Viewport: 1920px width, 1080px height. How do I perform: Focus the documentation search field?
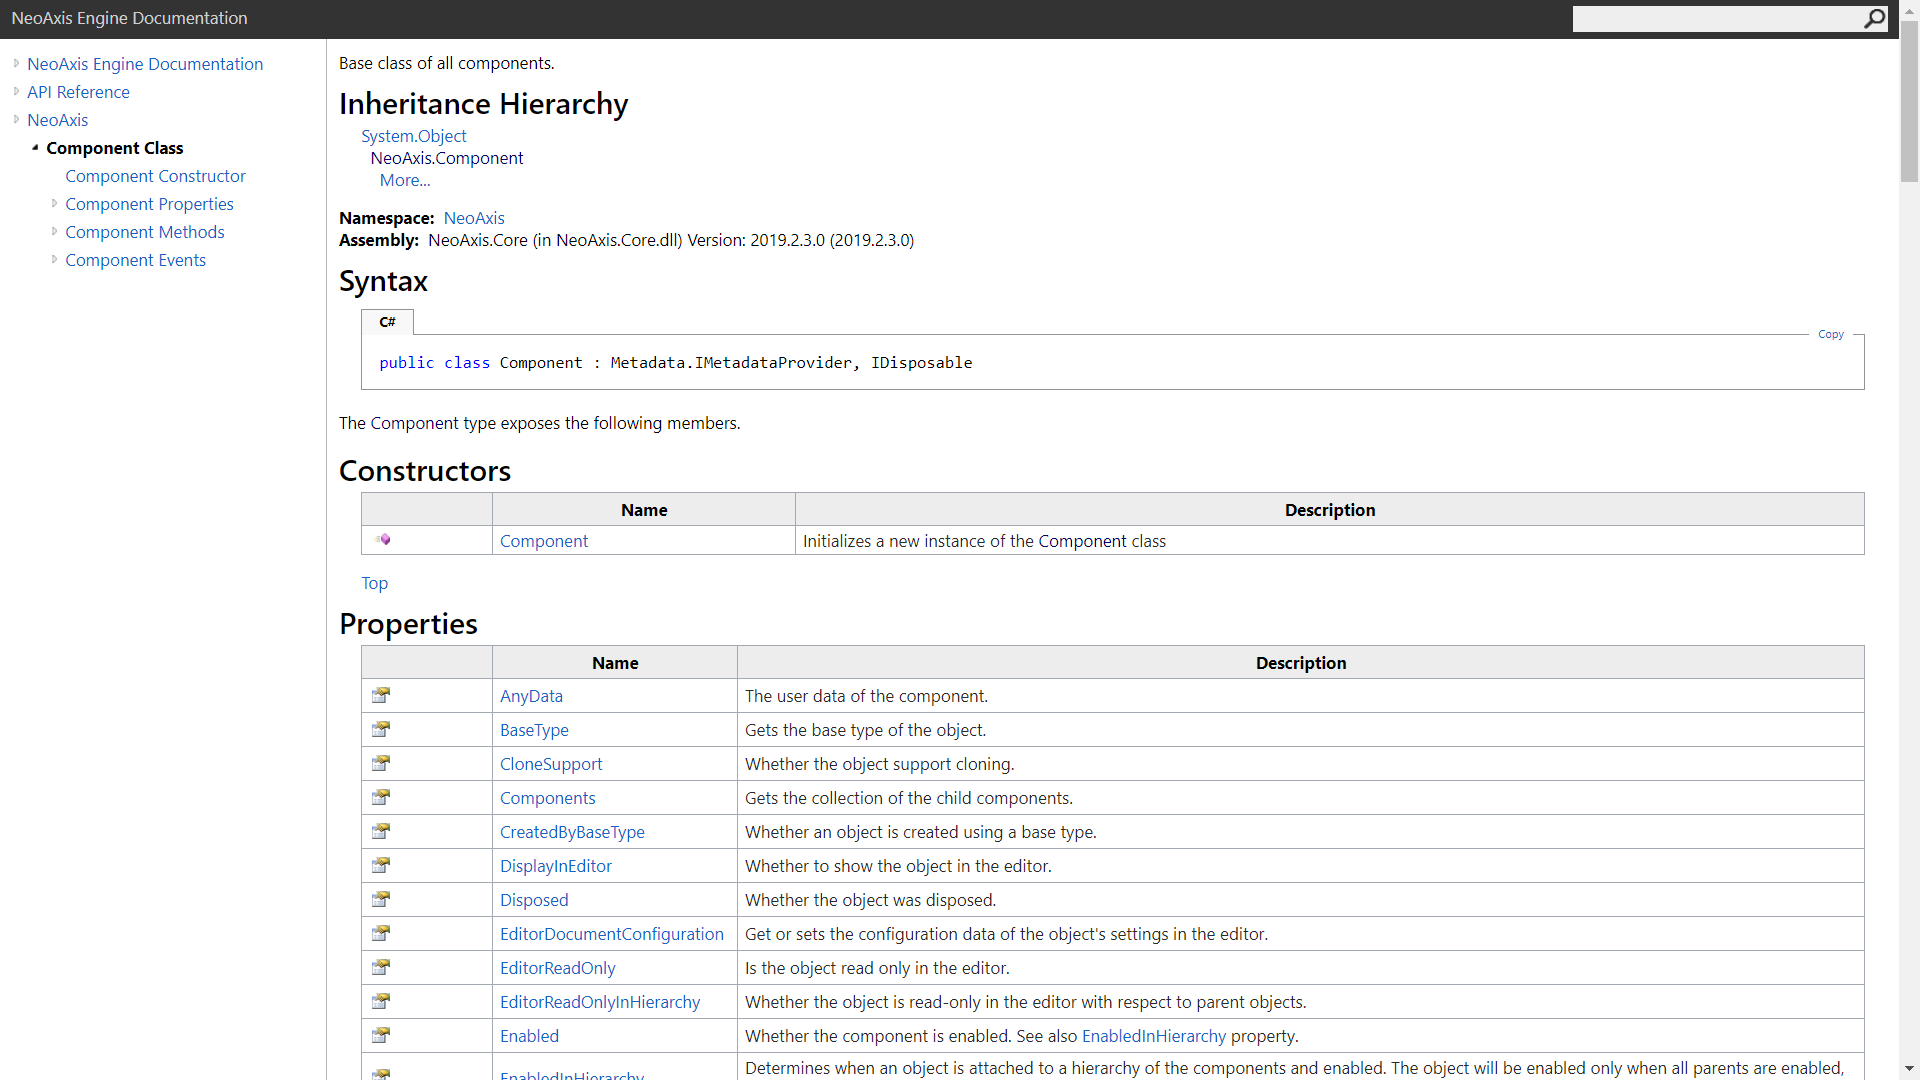pyautogui.click(x=1715, y=18)
